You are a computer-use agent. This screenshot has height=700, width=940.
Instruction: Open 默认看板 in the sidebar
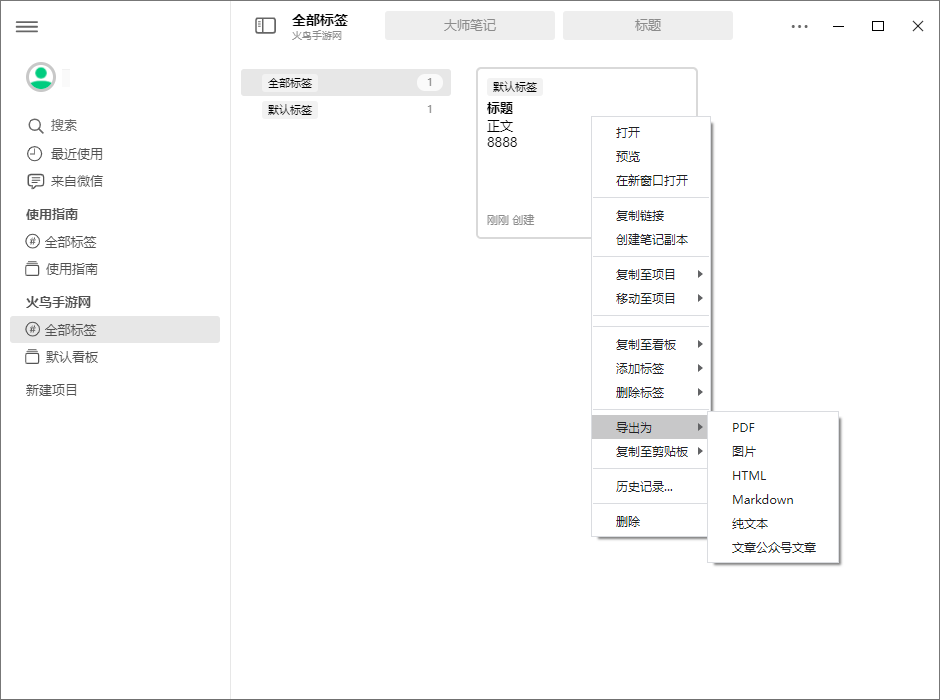72,357
